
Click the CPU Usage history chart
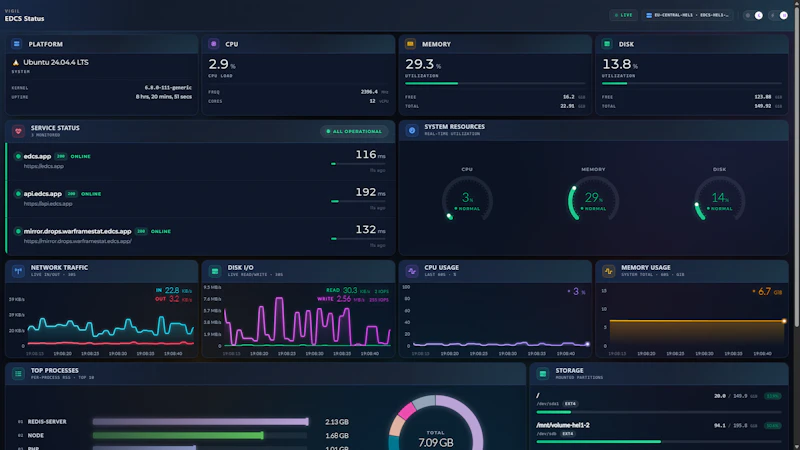tap(500, 317)
